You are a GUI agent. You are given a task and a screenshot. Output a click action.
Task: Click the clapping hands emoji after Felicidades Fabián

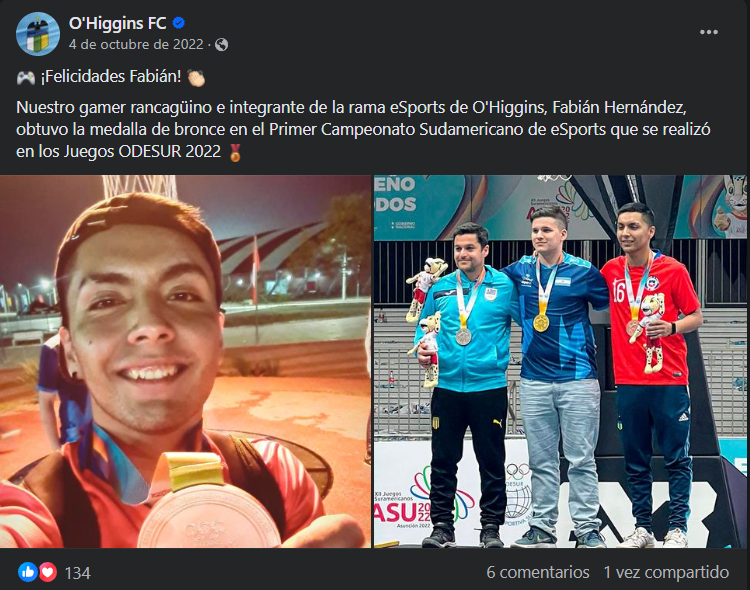[x=196, y=78]
